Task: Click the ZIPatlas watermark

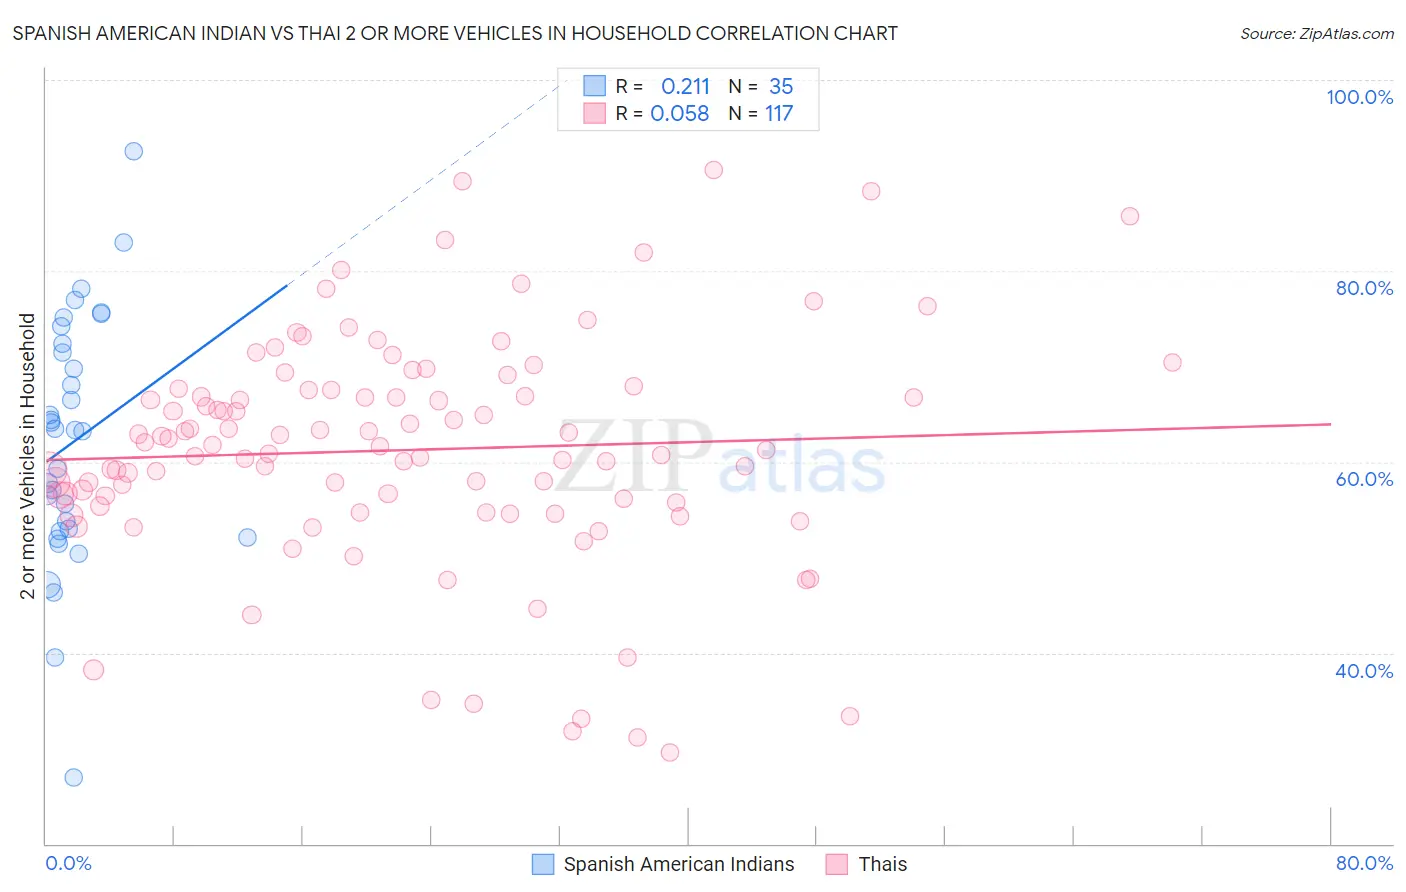Action: [719, 456]
